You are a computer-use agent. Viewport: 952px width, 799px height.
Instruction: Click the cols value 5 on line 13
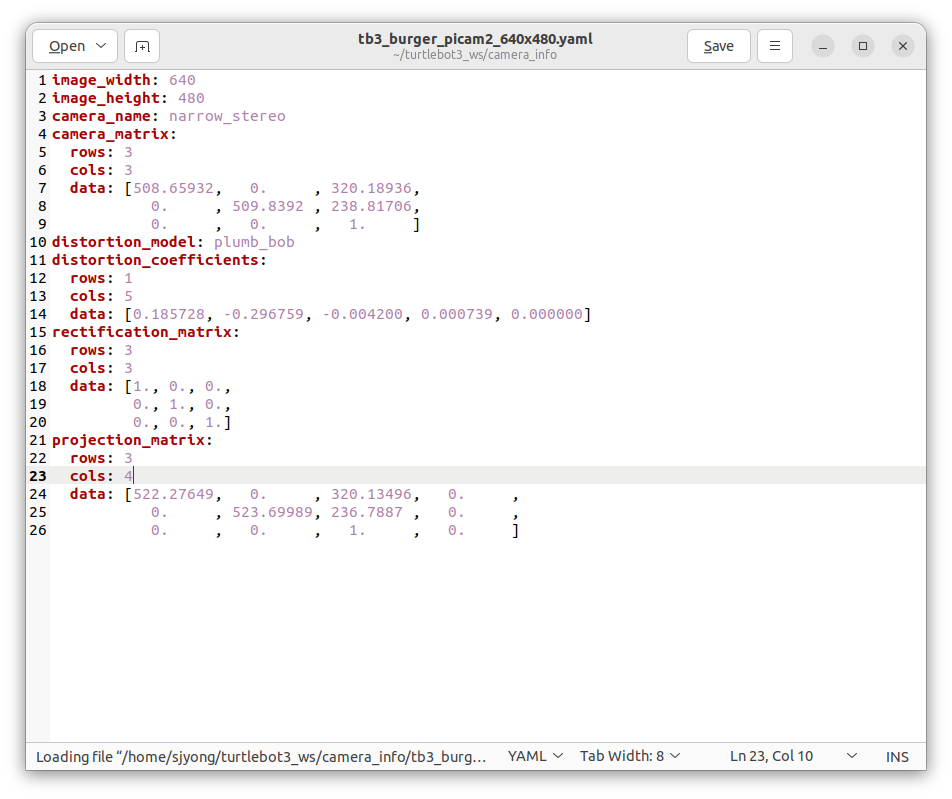[128, 296]
